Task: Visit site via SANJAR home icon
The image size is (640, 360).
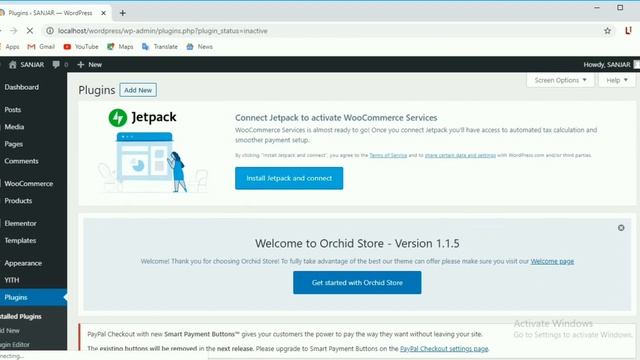Action: (26, 64)
